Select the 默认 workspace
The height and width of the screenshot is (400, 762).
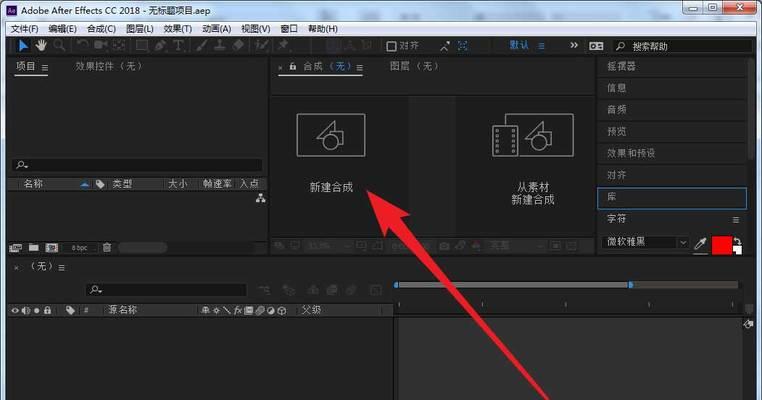click(x=519, y=46)
